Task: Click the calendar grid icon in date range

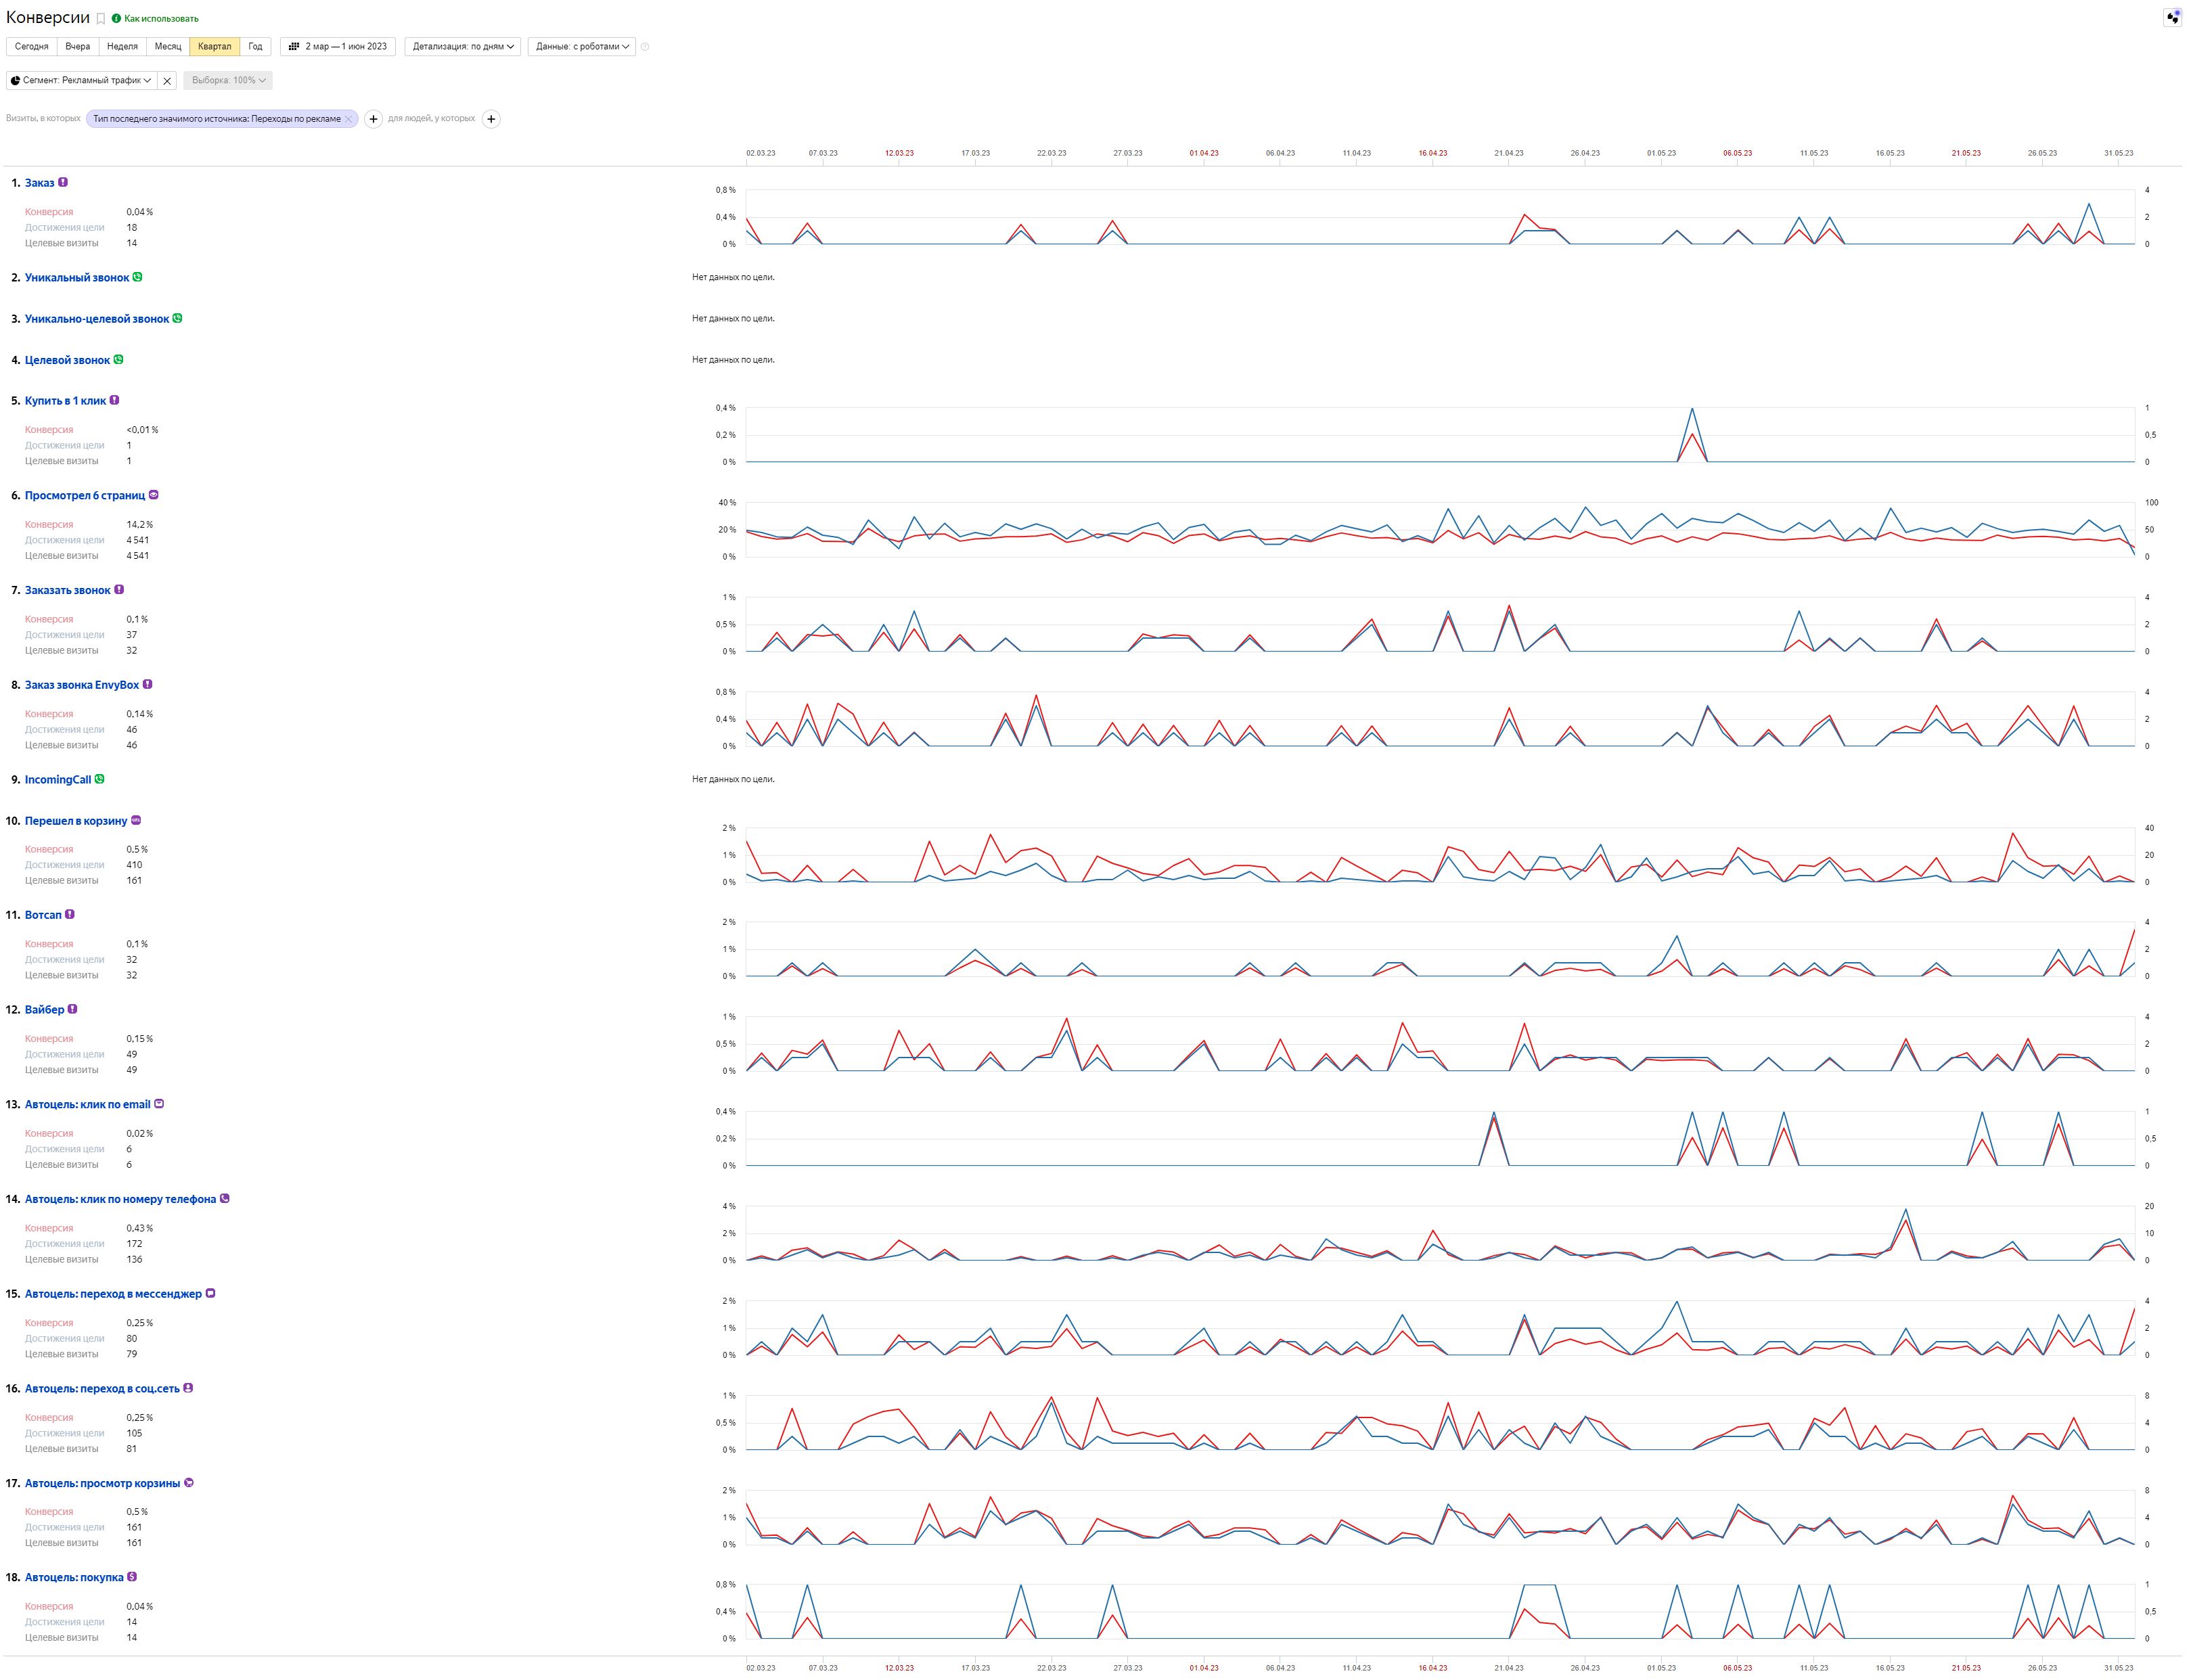Action: coord(294,46)
